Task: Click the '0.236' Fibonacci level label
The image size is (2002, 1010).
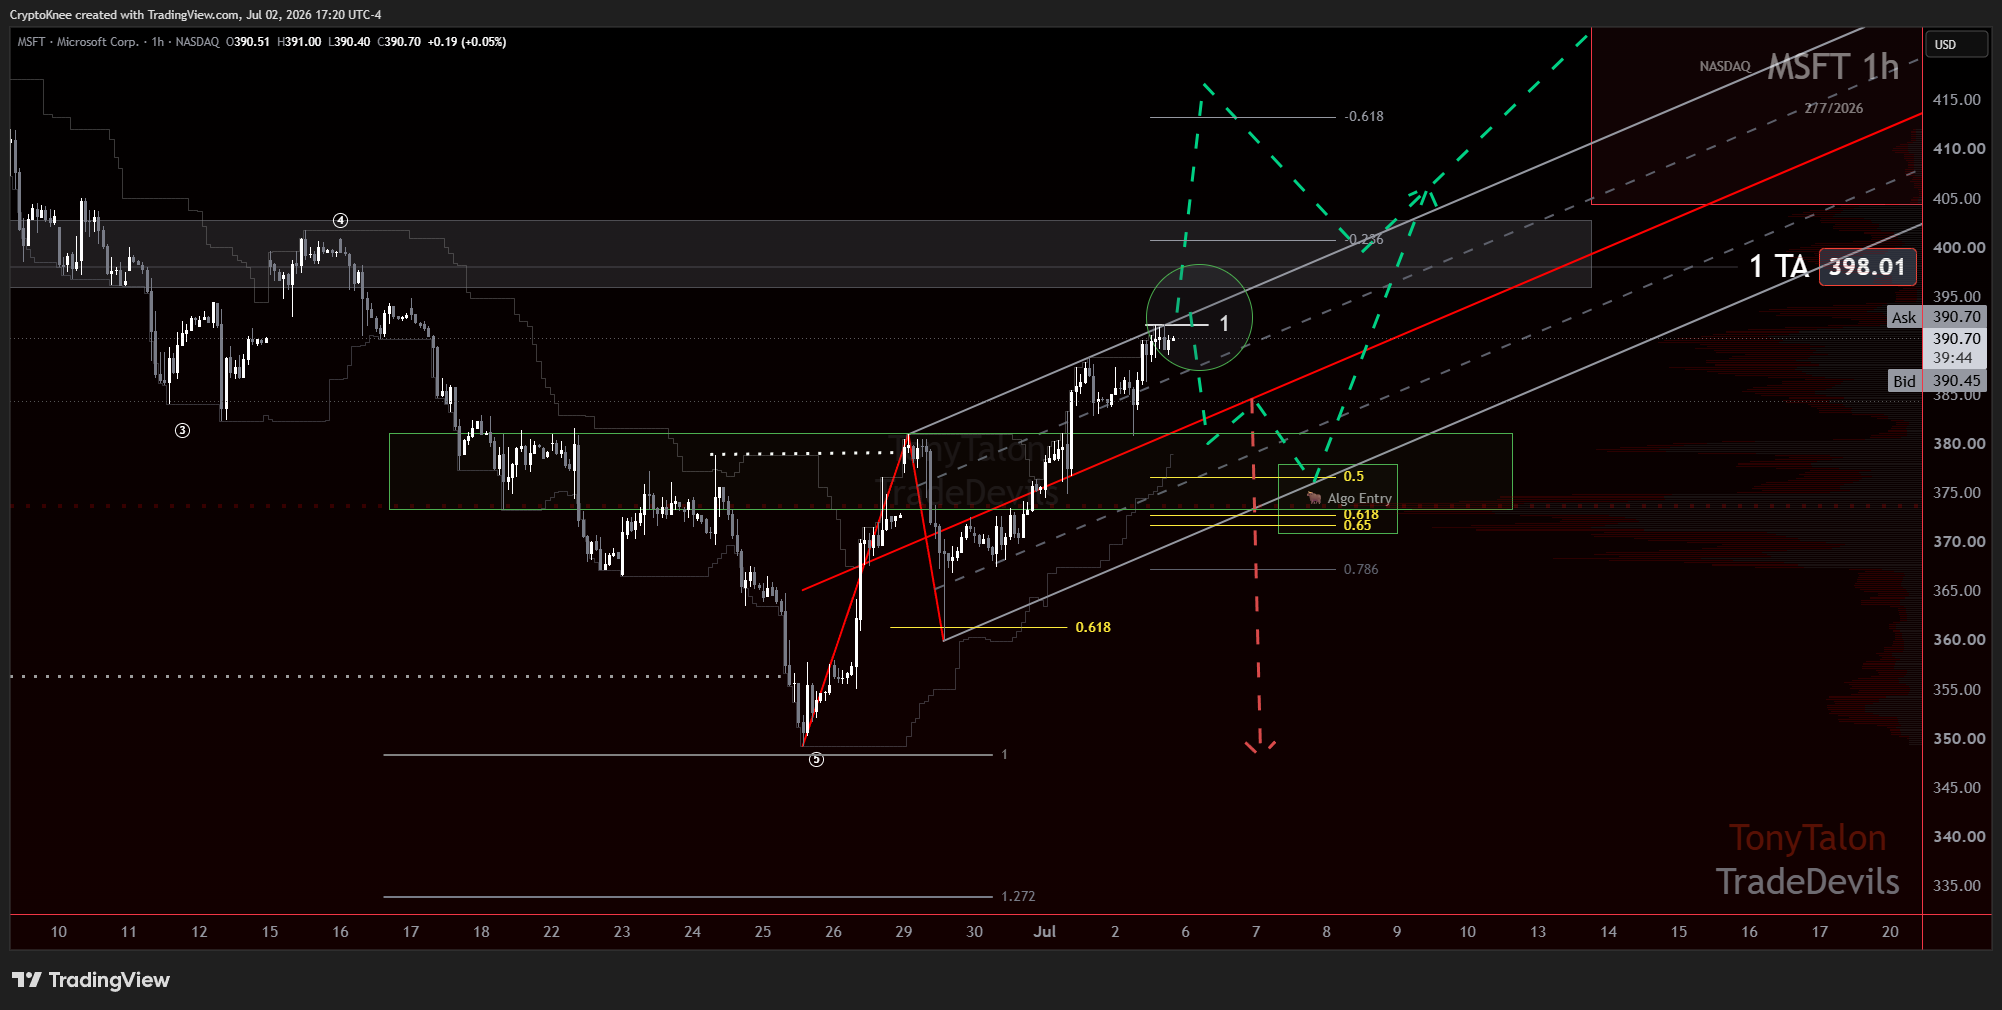Action: (x=1364, y=239)
